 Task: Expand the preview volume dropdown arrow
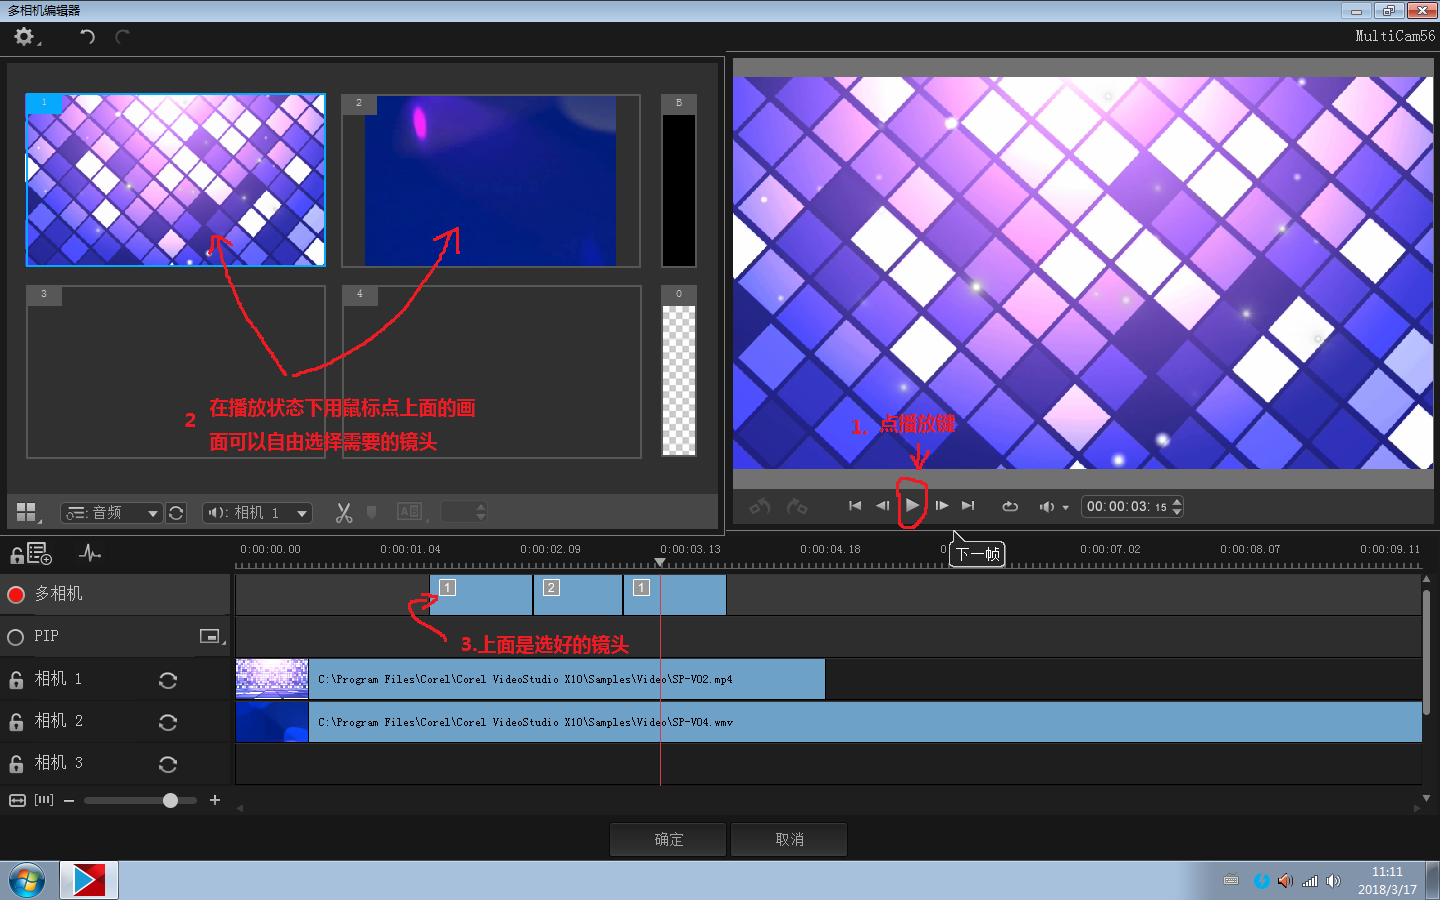pos(1065,507)
